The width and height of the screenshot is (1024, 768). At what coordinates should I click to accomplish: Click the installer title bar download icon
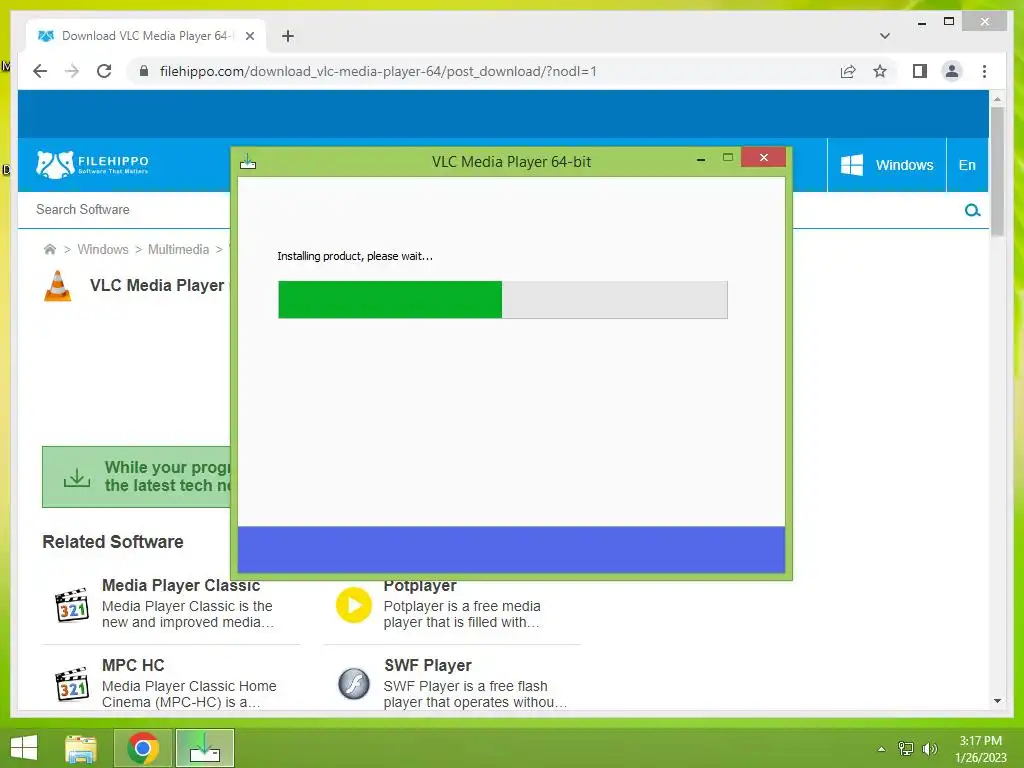248,161
